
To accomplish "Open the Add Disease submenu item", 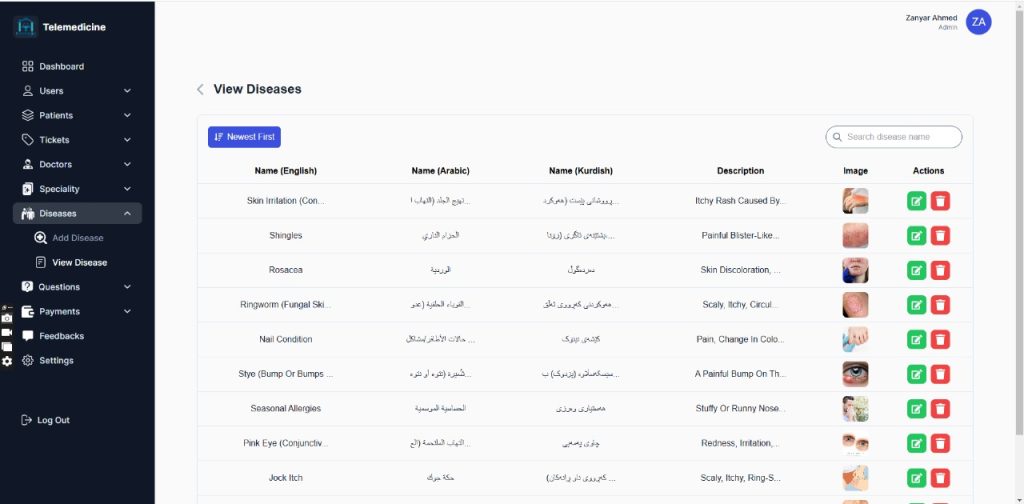I will (x=77, y=238).
